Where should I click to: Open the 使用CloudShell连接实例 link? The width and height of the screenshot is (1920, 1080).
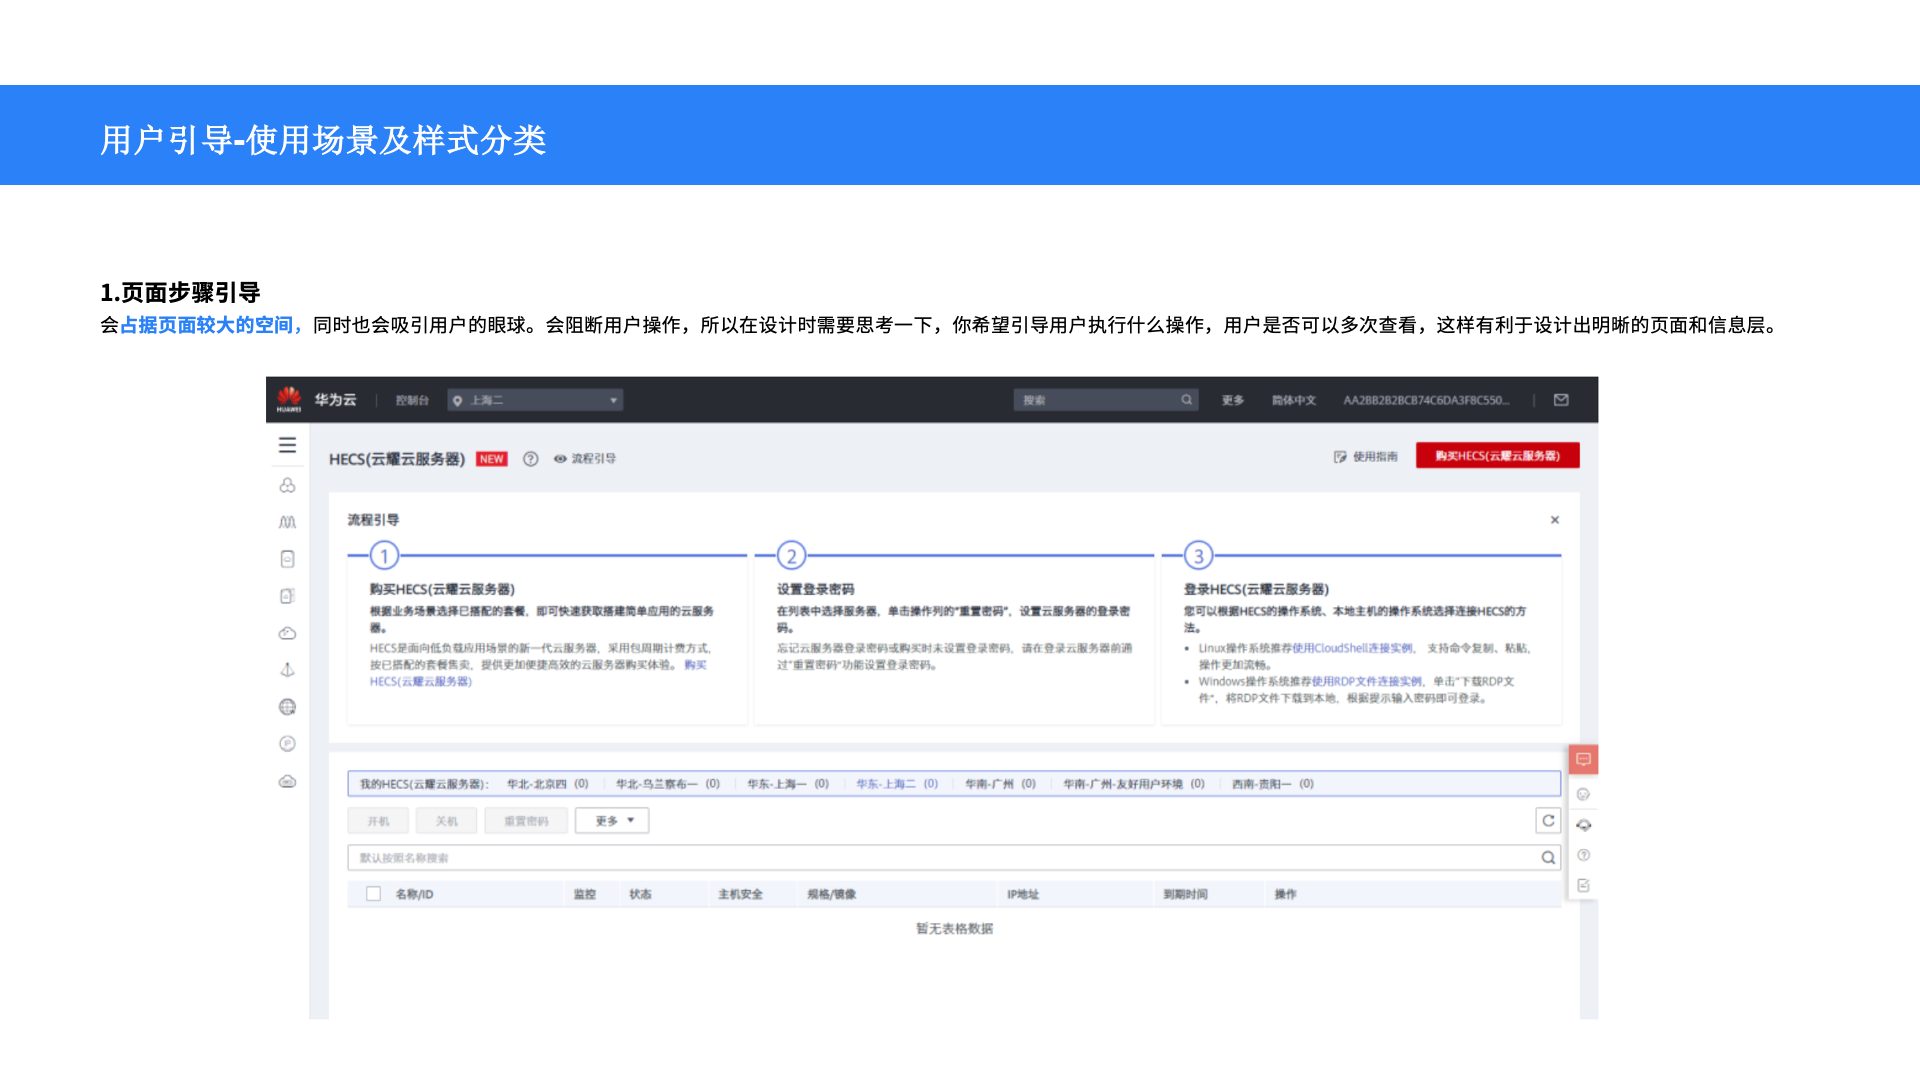coord(1352,648)
